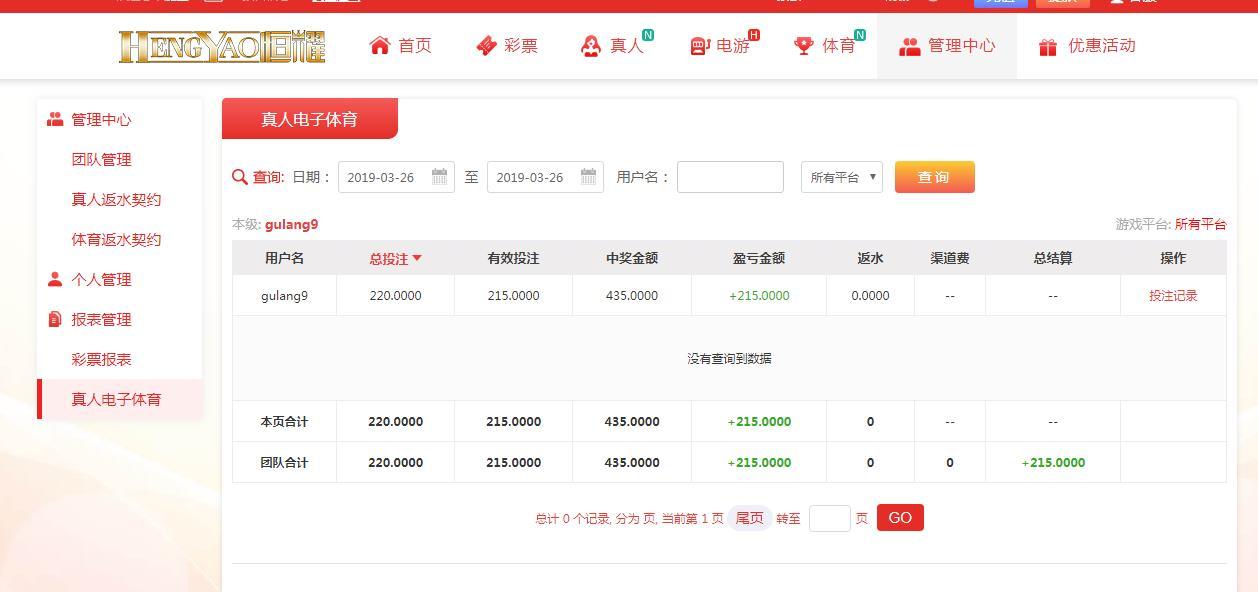The height and width of the screenshot is (592, 1258).
Task: Select 真人电子体育 in the sidebar
Action: pyautogui.click(x=120, y=399)
